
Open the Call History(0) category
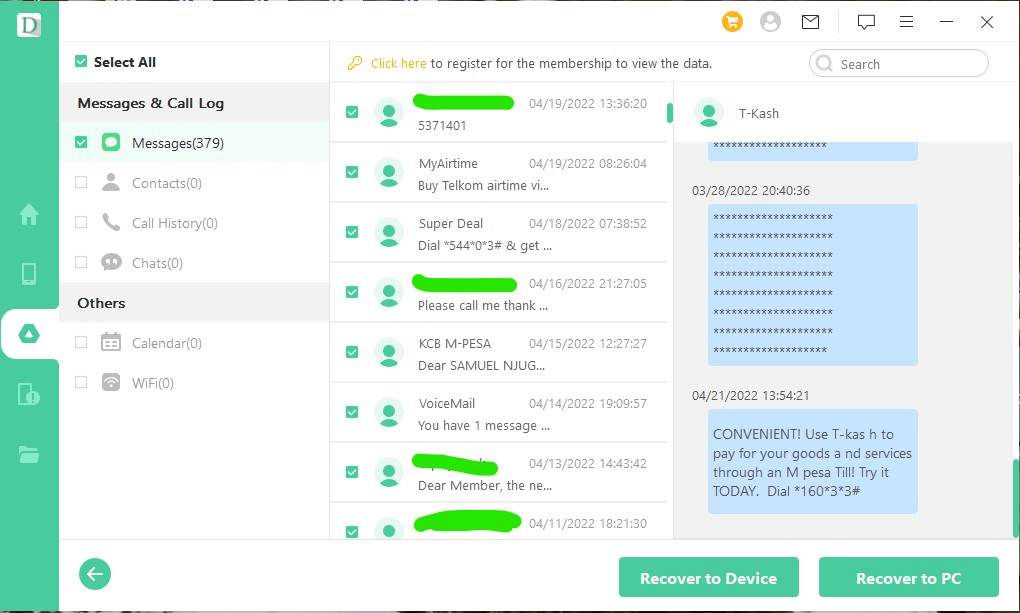click(x=194, y=223)
